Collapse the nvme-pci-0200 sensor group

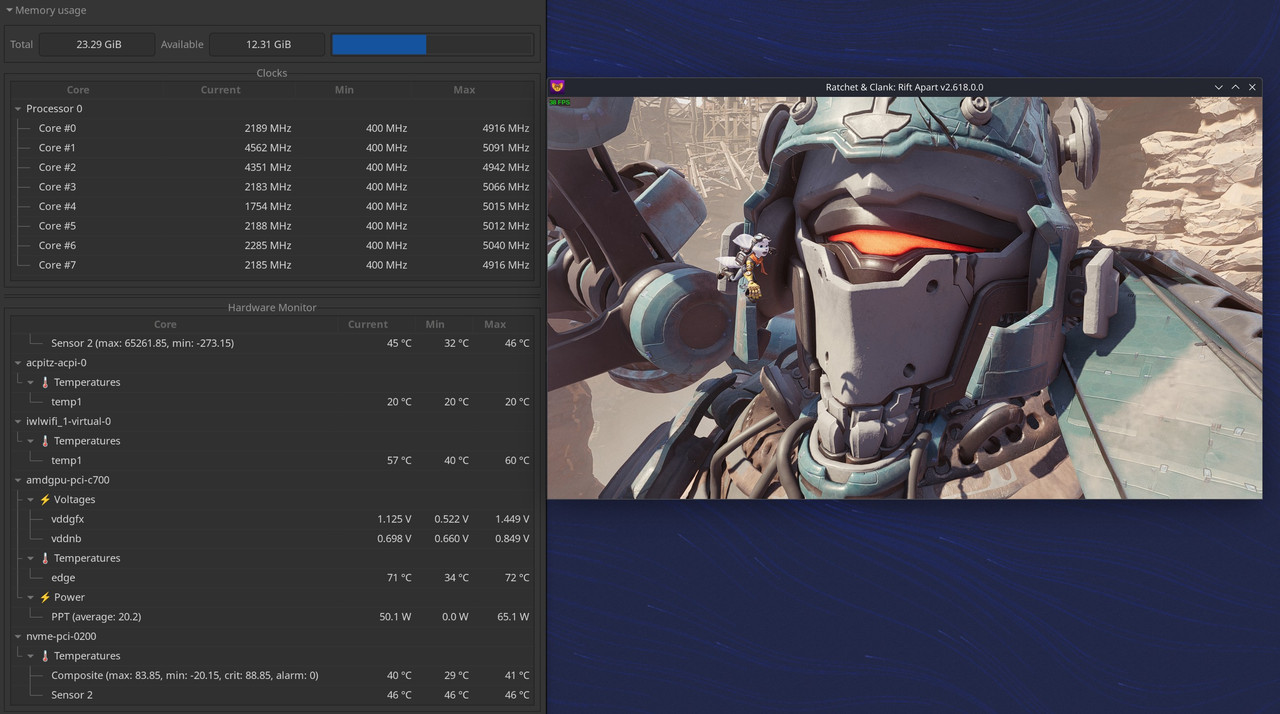coord(18,636)
